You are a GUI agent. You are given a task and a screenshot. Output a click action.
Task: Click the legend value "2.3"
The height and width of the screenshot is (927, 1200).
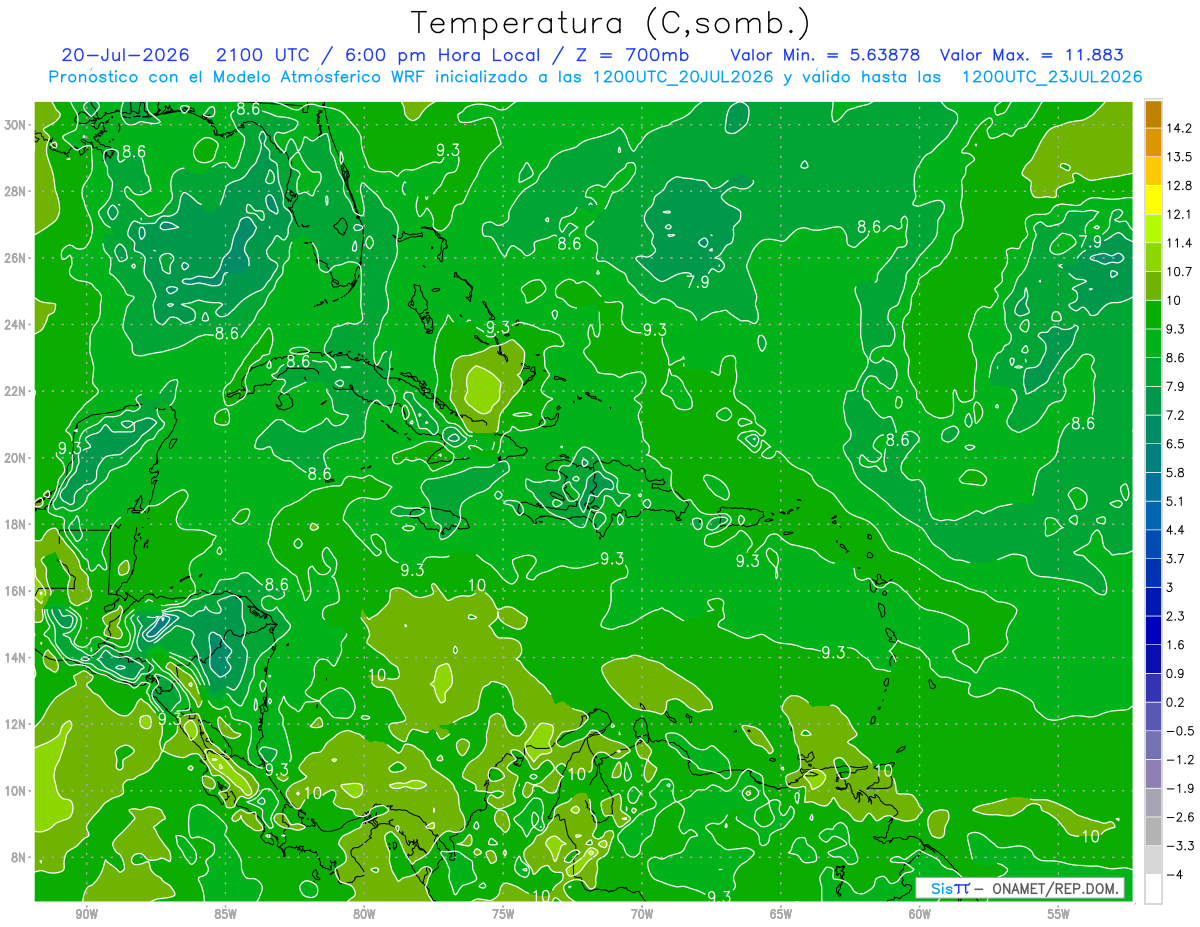1176,616
